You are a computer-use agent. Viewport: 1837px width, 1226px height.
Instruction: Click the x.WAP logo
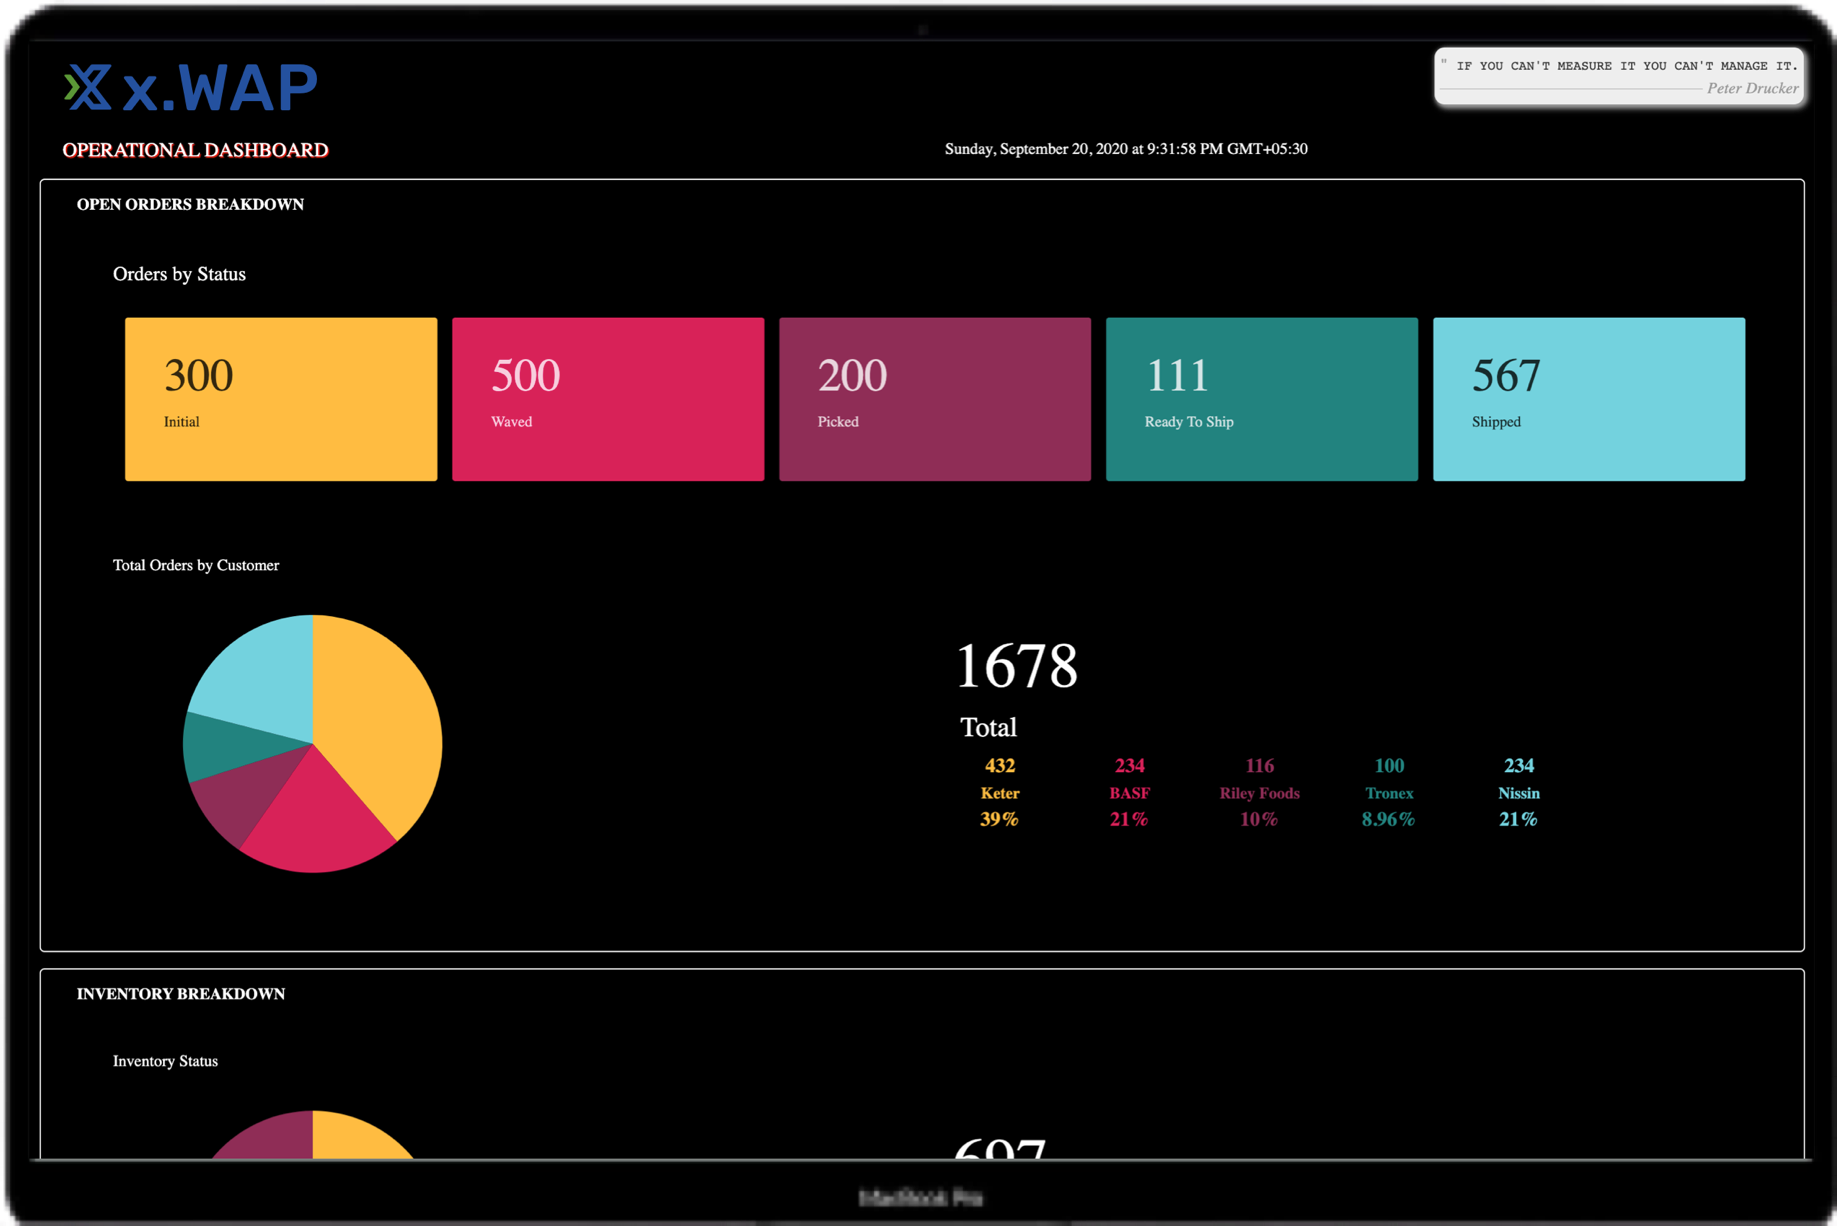[190, 88]
